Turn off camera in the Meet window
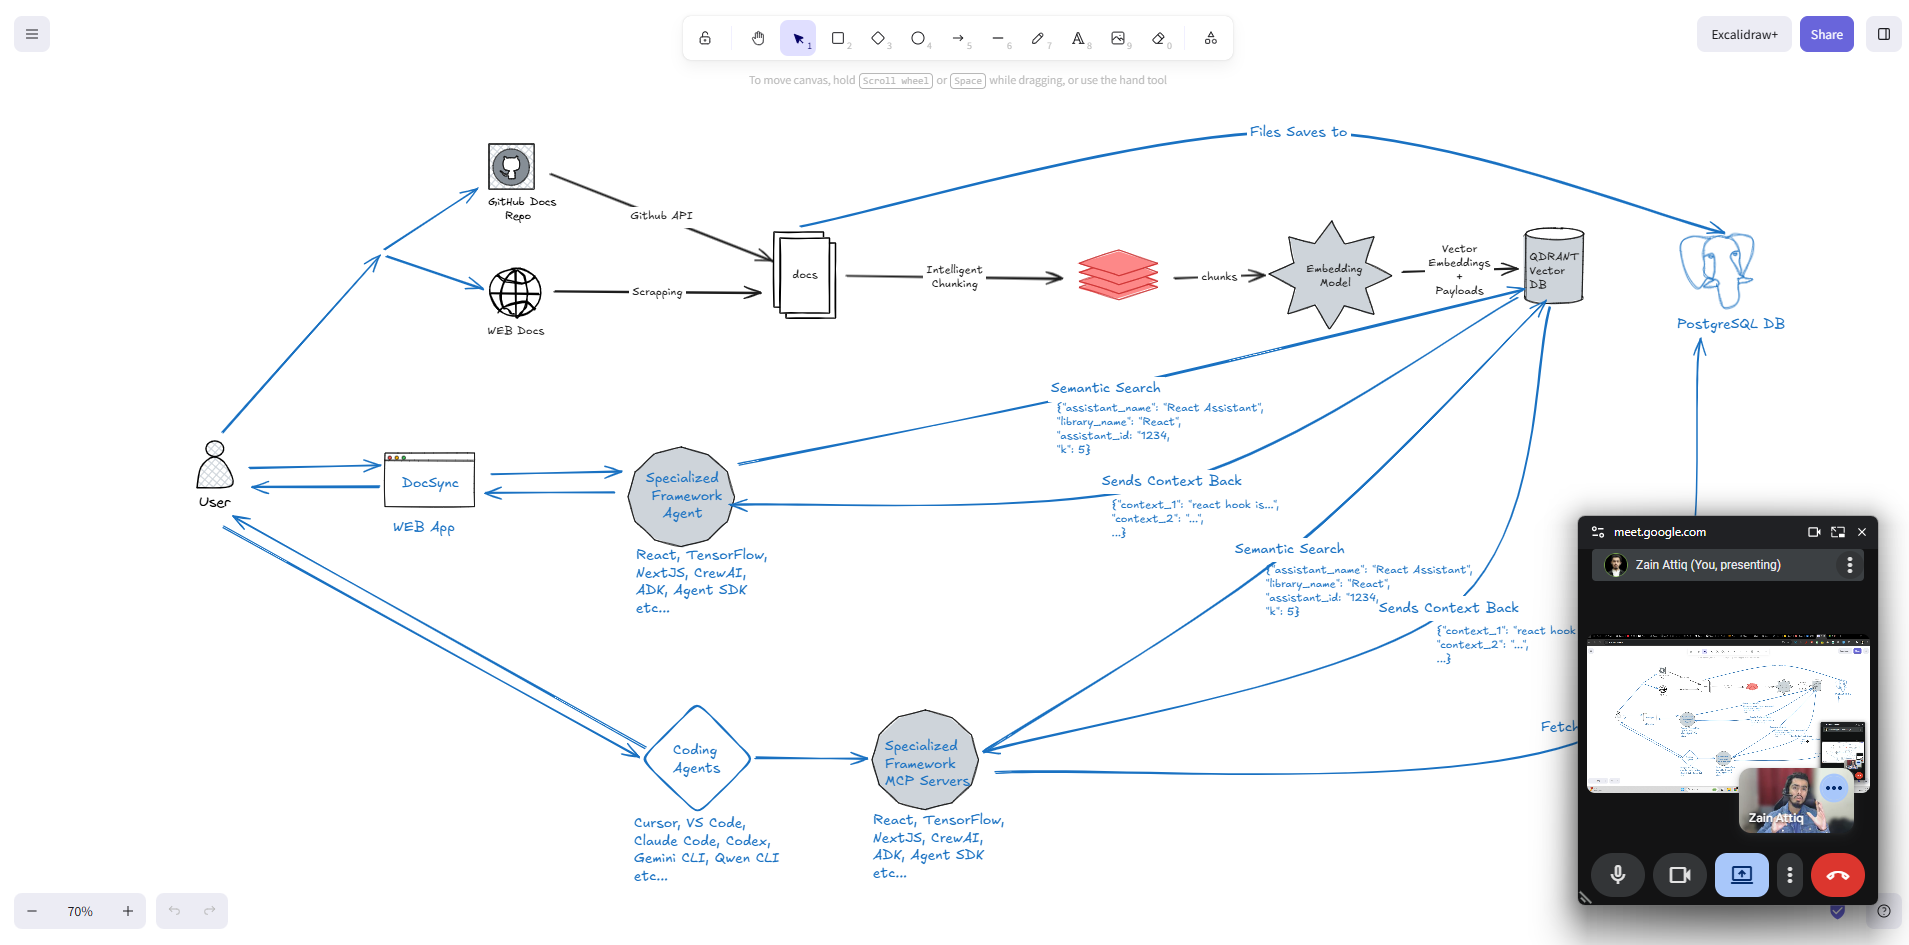This screenshot has width=1909, height=945. pos(1680,875)
